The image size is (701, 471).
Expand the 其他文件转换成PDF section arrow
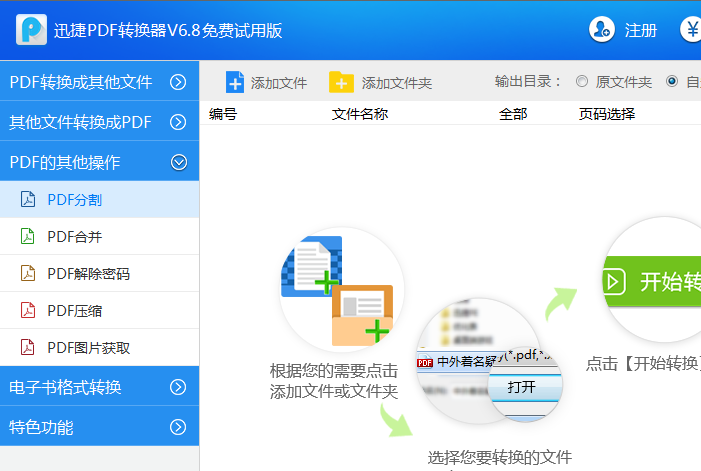pos(178,122)
